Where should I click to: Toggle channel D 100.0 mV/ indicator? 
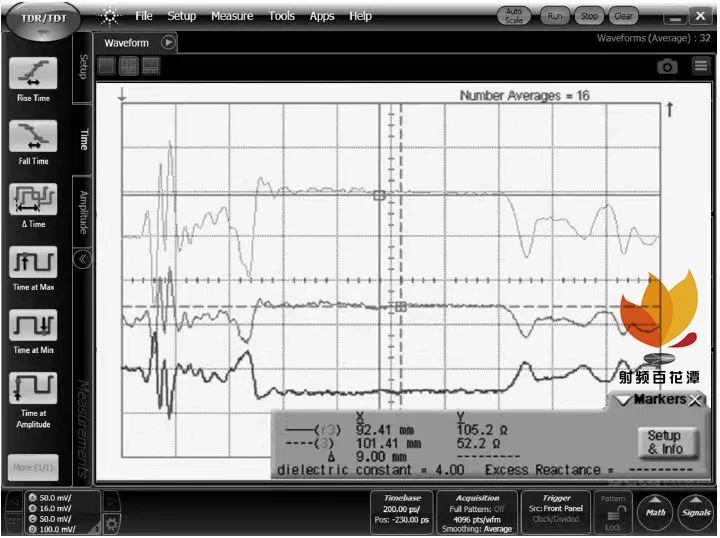tap(51, 530)
